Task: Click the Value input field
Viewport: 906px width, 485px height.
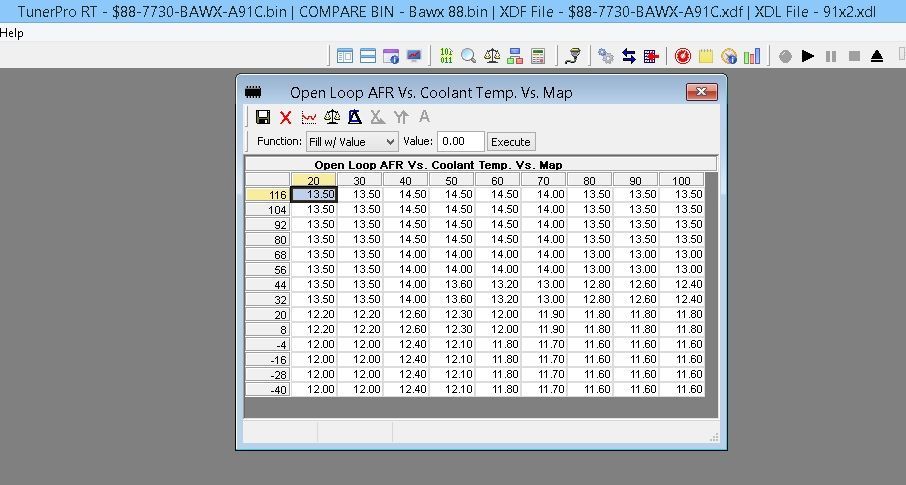Action: pos(460,142)
